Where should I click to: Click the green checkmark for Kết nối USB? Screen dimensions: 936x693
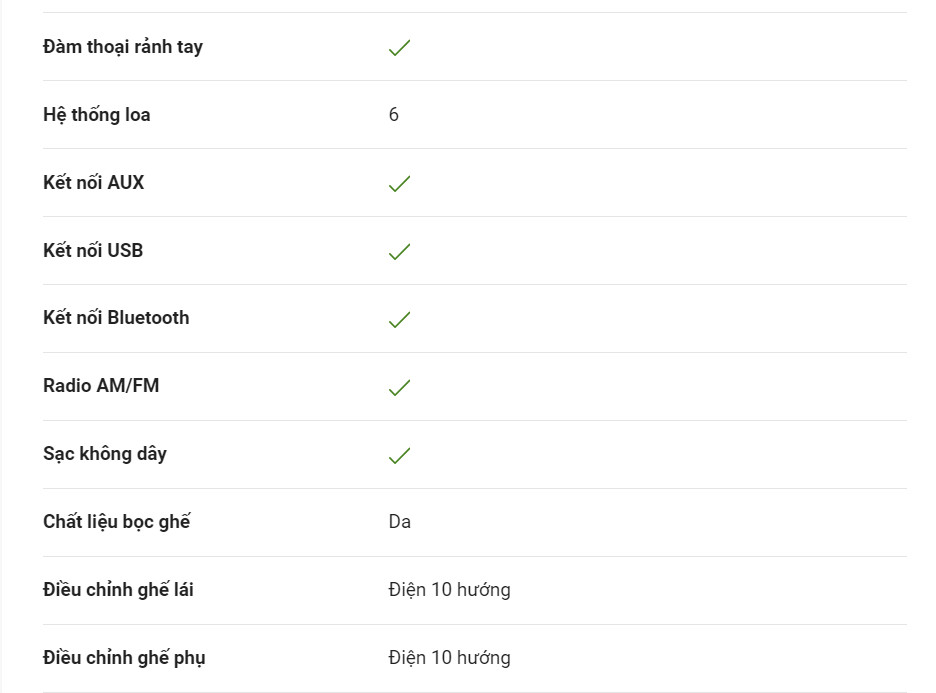pos(399,252)
